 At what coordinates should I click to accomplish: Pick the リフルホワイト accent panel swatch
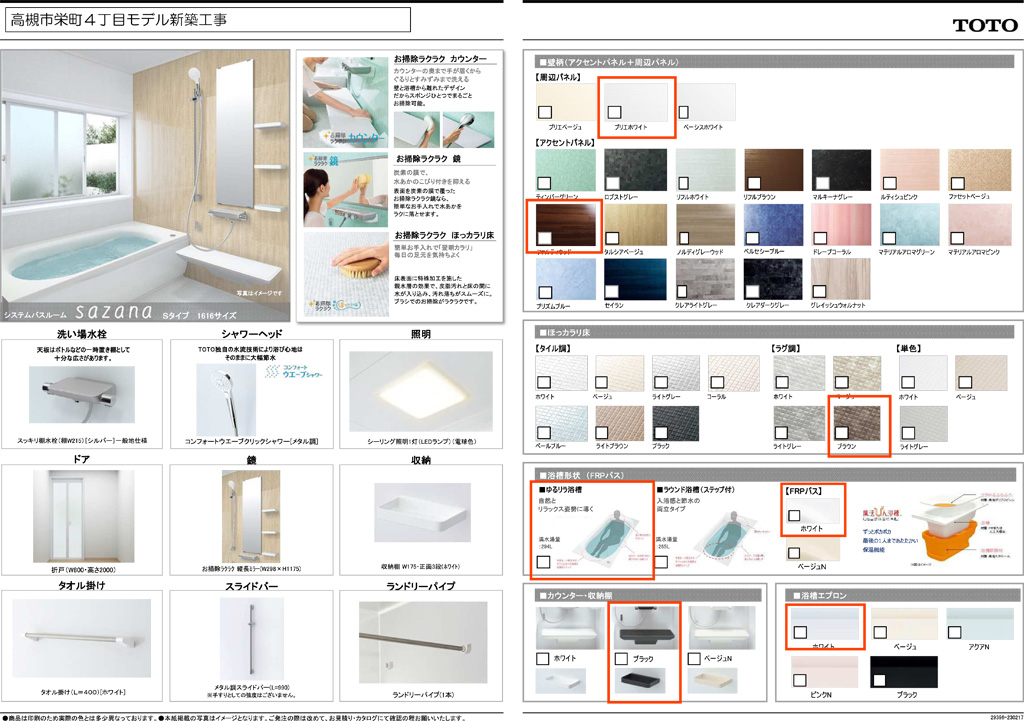(705, 170)
